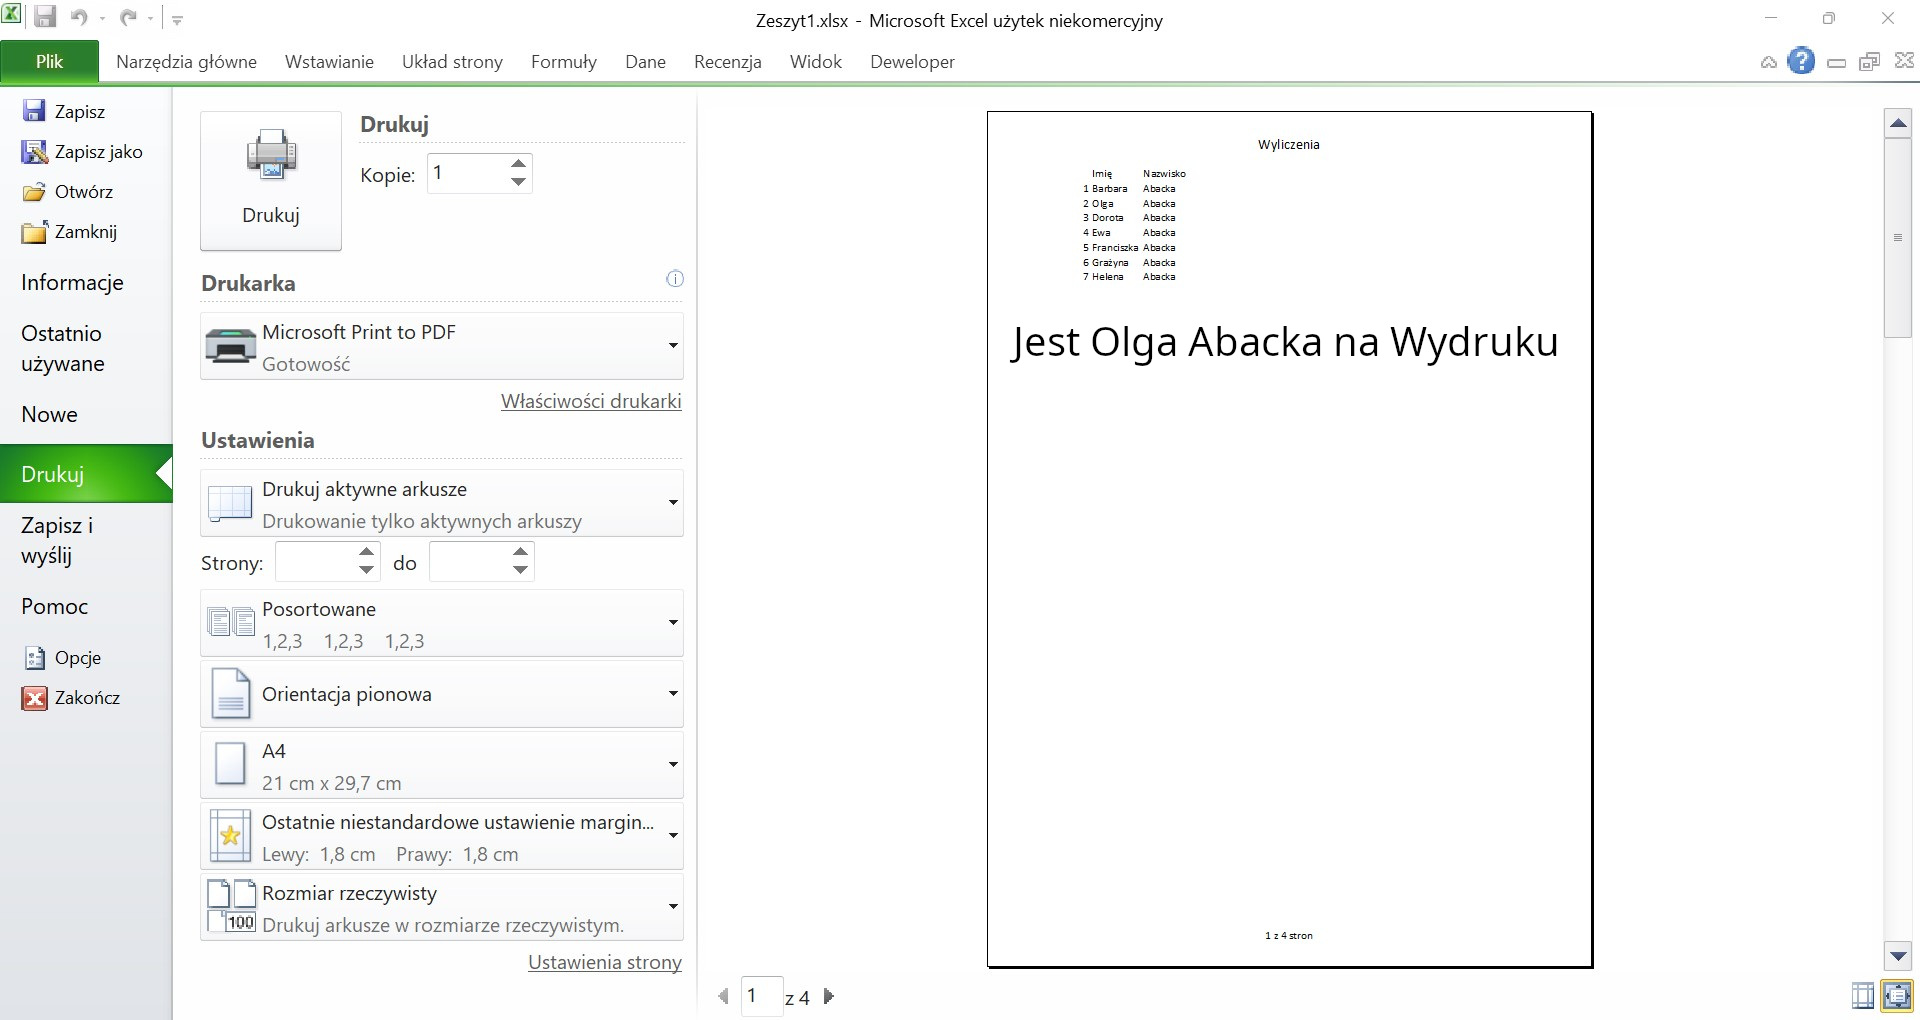This screenshot has height=1020, width=1920.
Task: Decrease Kopie count with down arrow
Action: 518,182
